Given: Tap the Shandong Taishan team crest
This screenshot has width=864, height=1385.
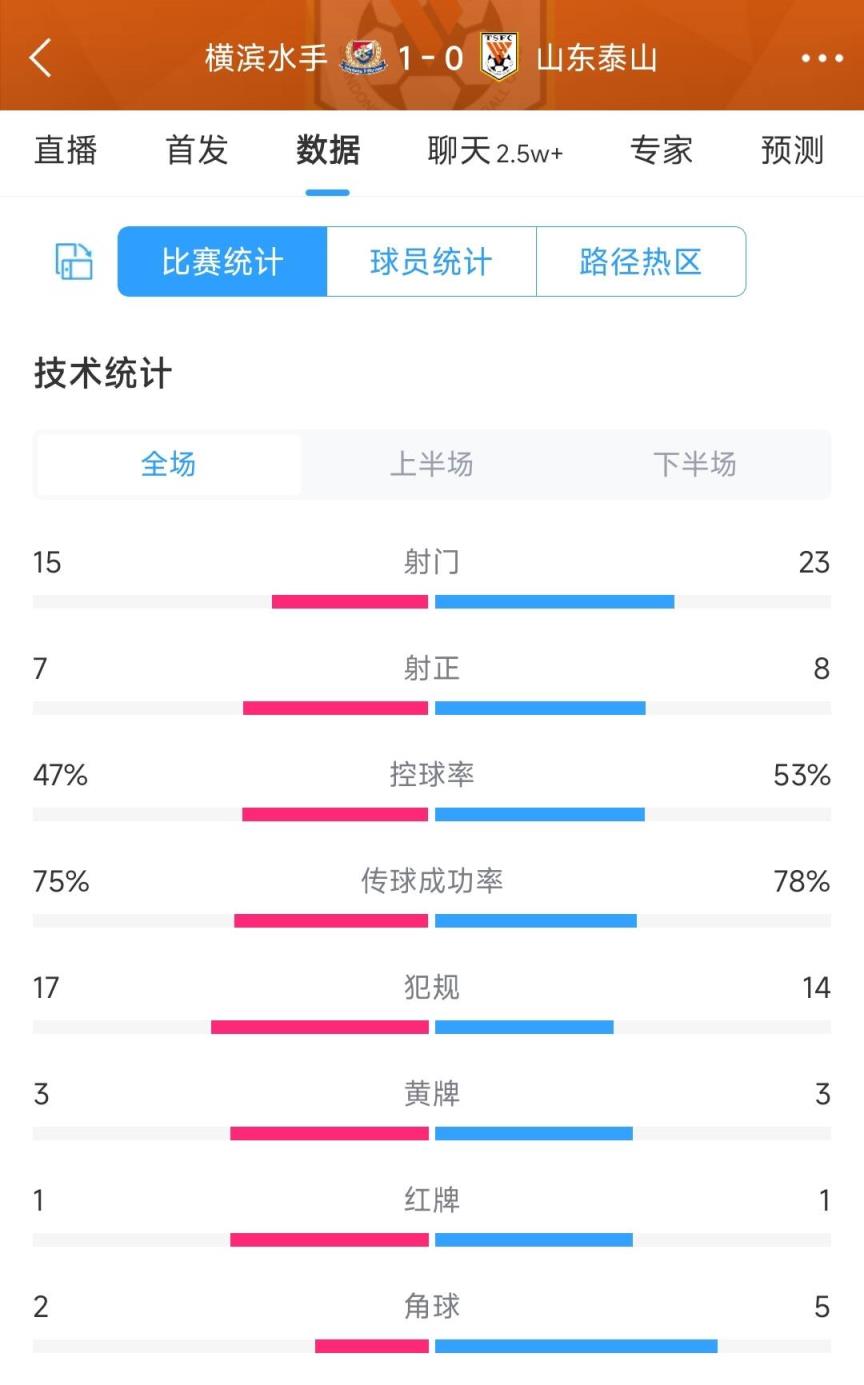Looking at the screenshot, I should click(499, 56).
